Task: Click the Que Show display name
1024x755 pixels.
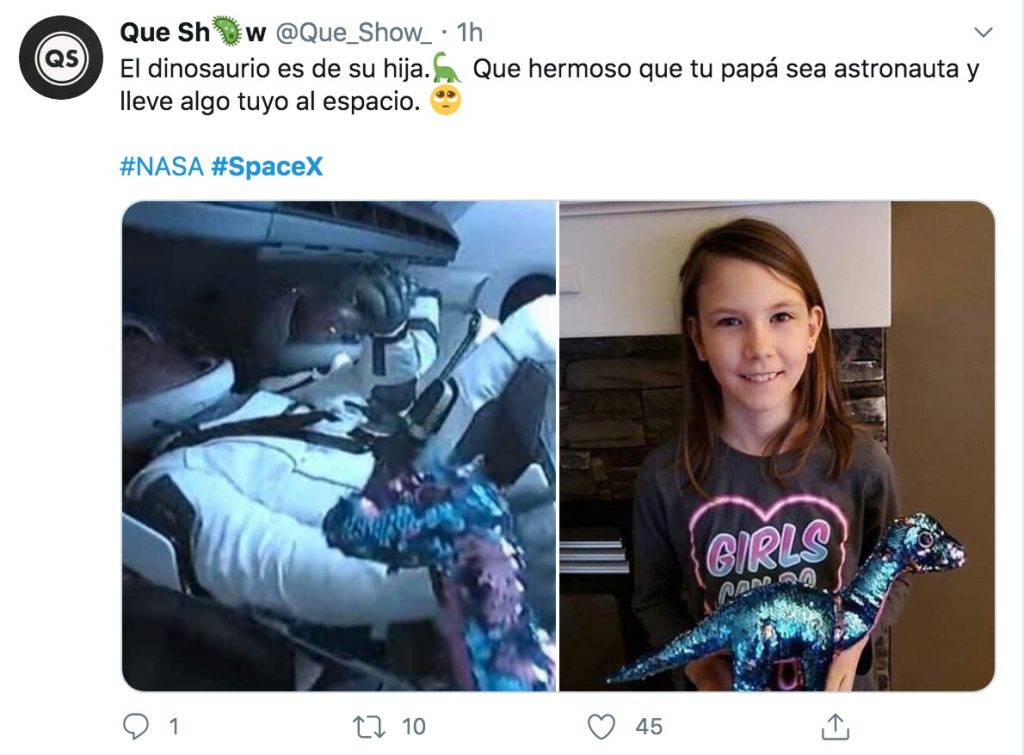Action: [x=193, y=33]
